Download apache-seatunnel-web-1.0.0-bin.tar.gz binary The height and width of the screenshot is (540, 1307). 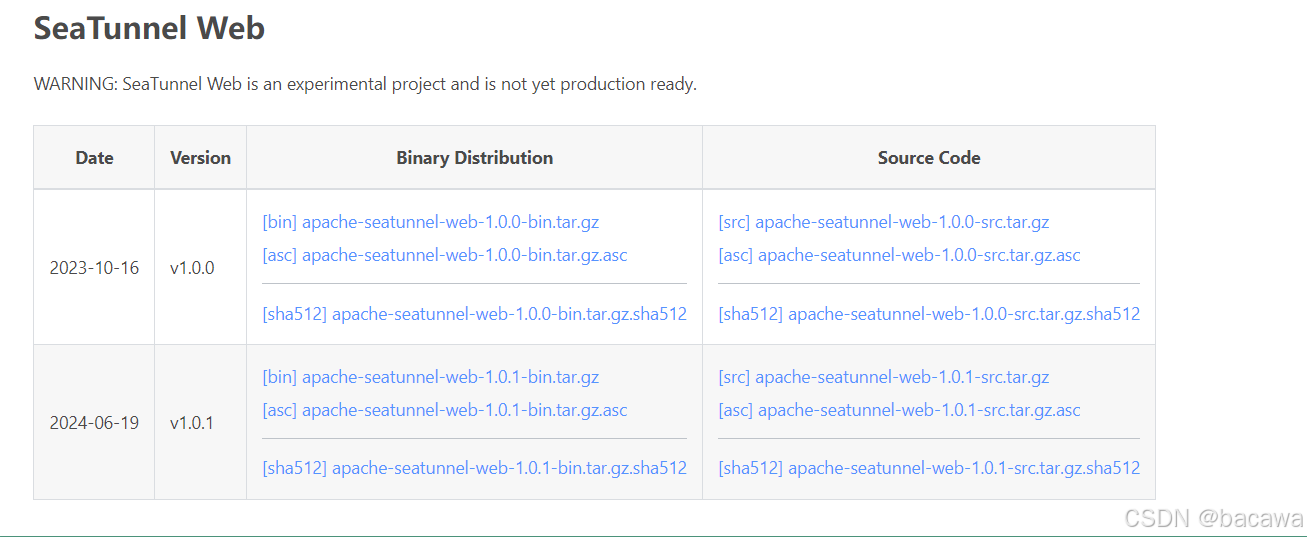pos(430,222)
